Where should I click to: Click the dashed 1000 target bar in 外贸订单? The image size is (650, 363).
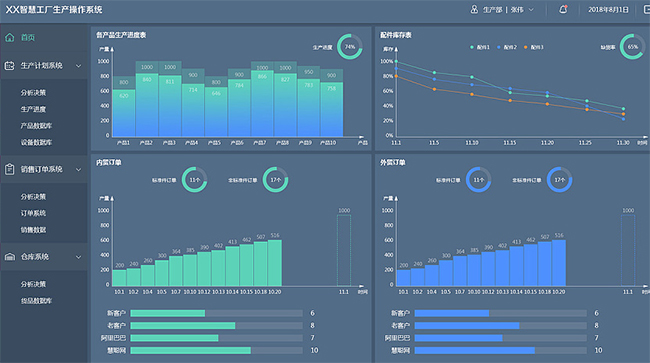628,250
